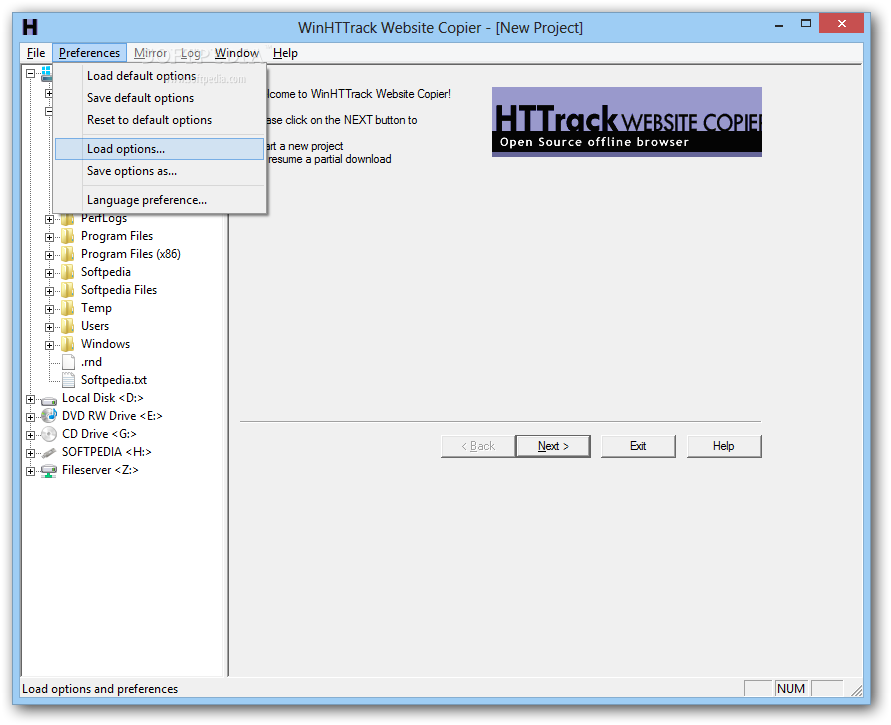Choose Load default options
891x725 pixels.
pyautogui.click(x=160, y=76)
